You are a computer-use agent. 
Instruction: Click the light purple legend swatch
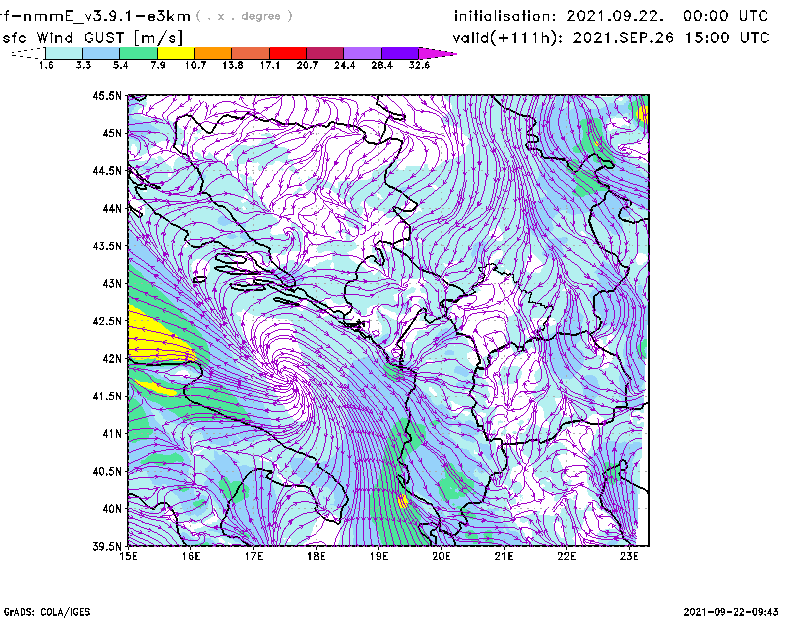(362, 53)
